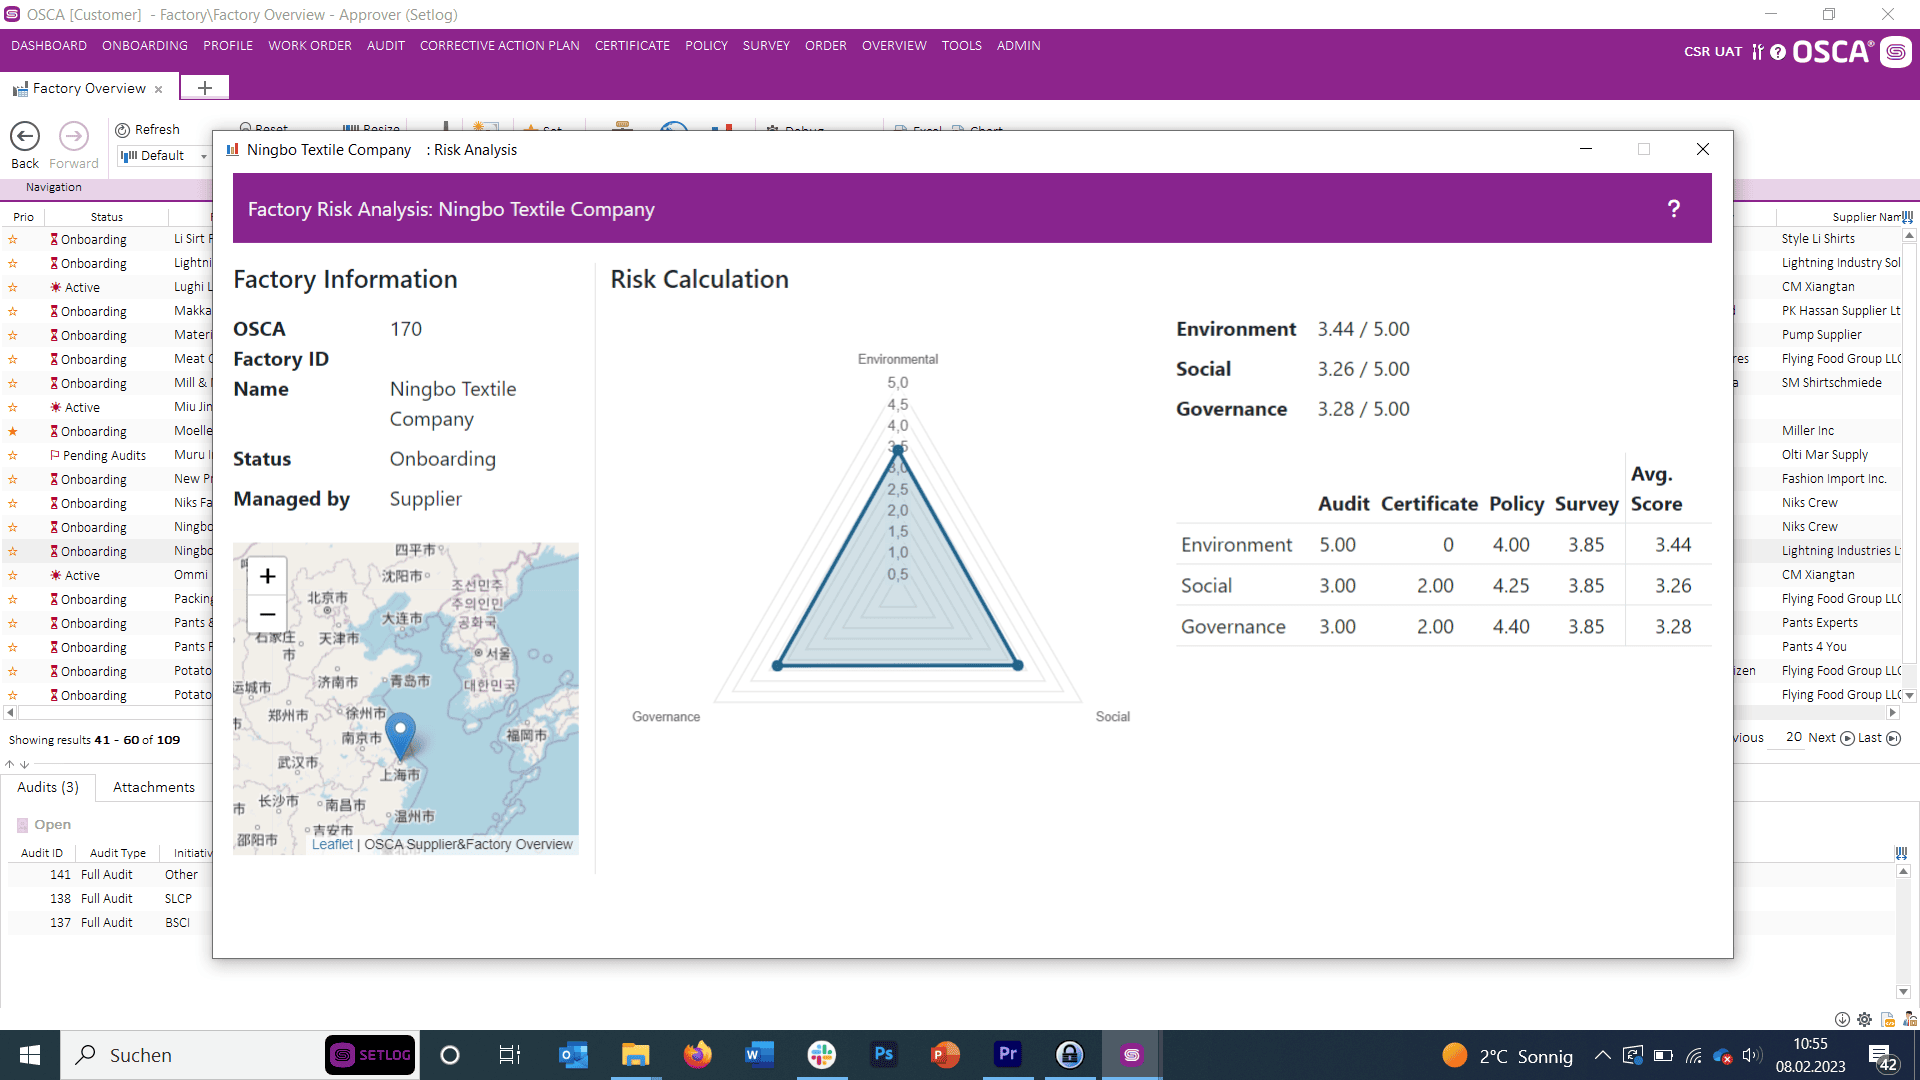The image size is (1920, 1080).
Task: Click the OSCA spiral logo icon
Action: tap(1896, 52)
